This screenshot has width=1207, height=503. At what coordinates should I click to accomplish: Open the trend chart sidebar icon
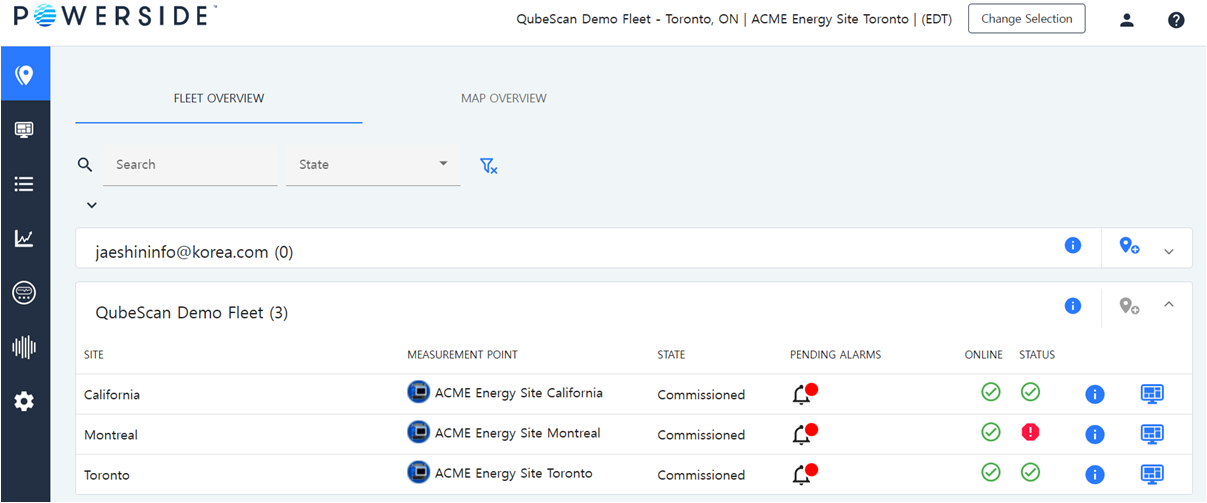(24, 238)
